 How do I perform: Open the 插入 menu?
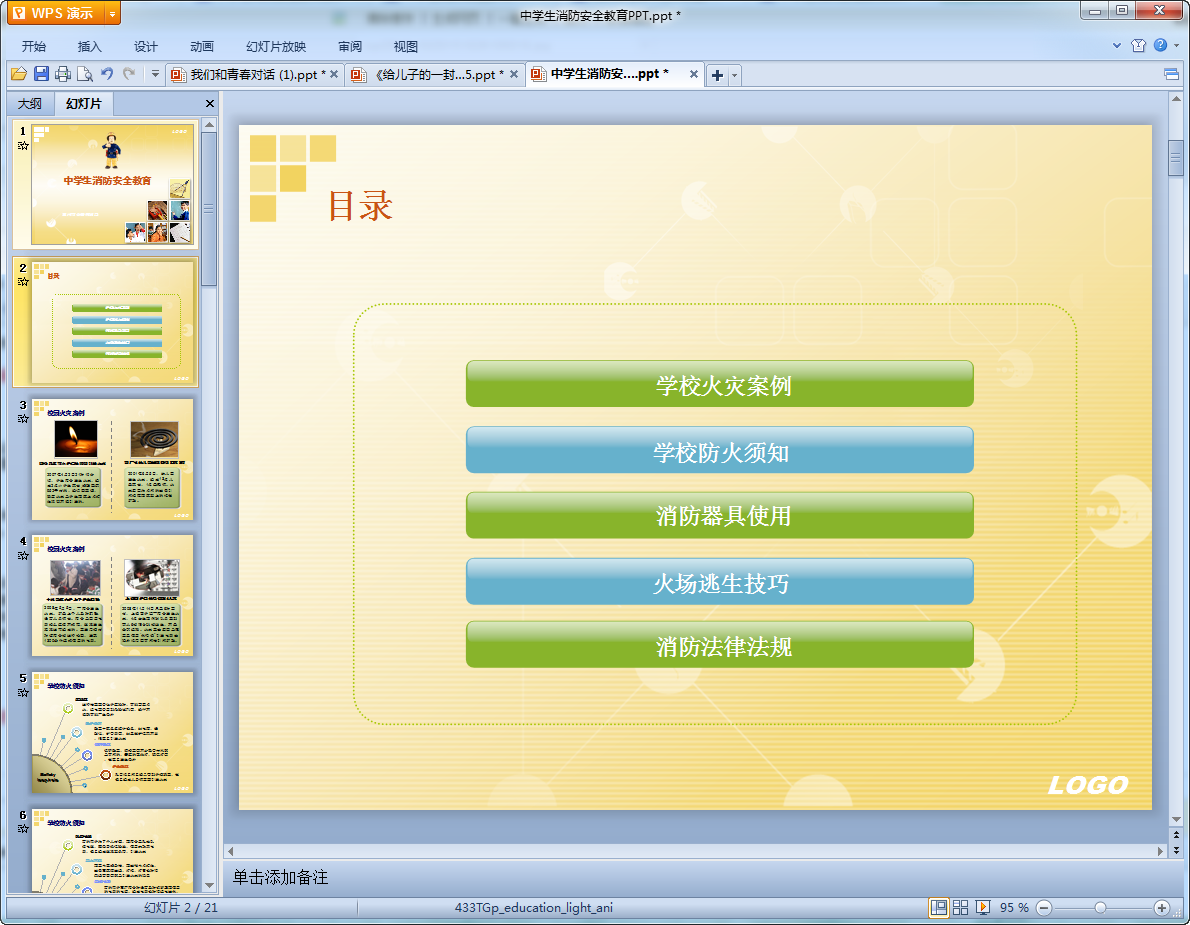click(90, 46)
